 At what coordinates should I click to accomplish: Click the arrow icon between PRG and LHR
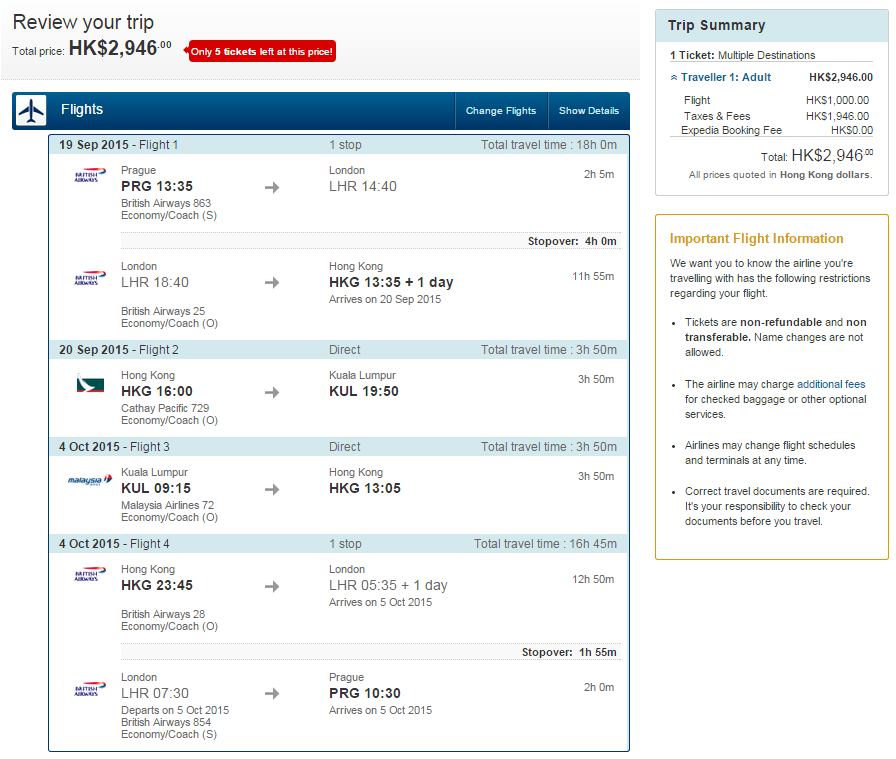[x=272, y=187]
